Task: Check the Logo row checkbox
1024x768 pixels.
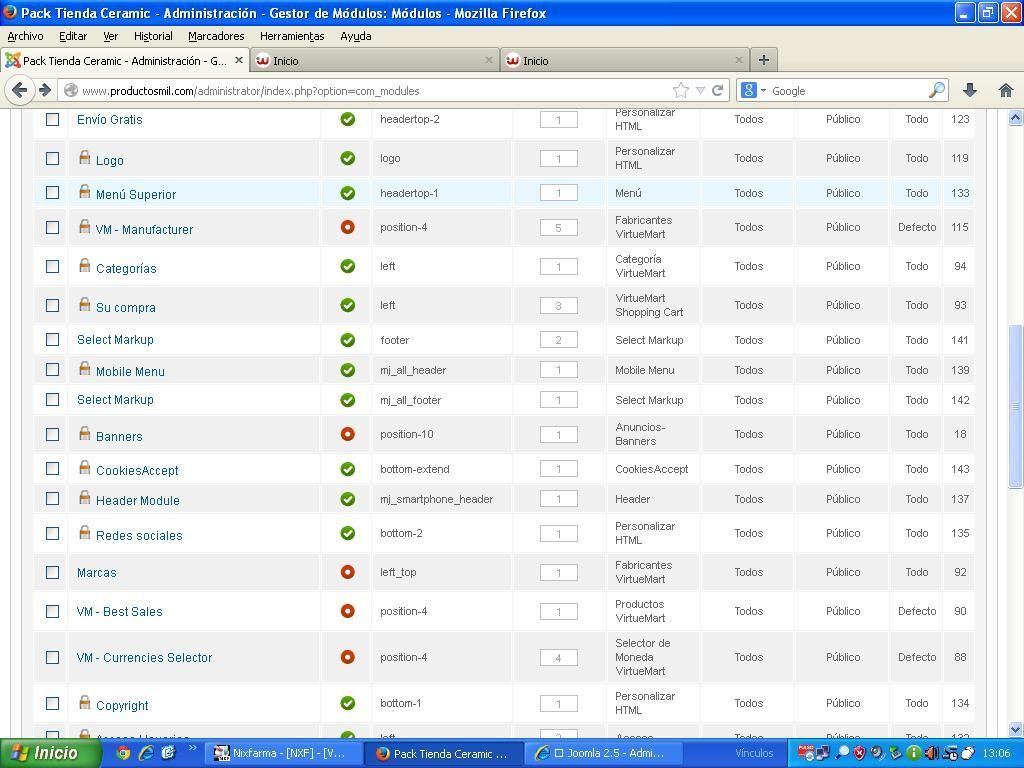Action: (52, 159)
